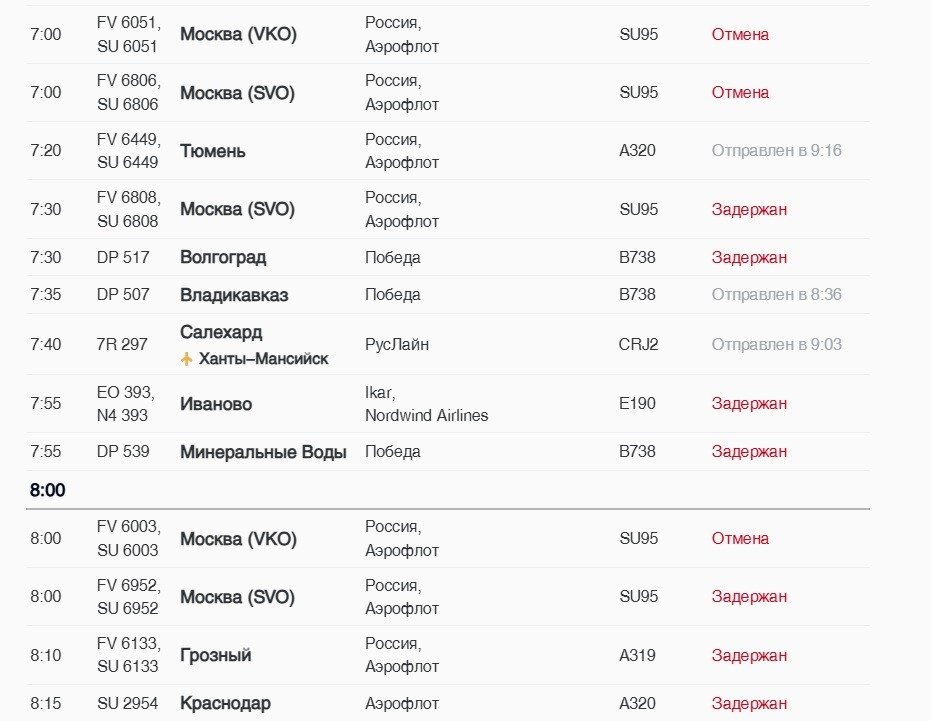Viewport: 931px width, 721px height.
Task: Select flight number DP 517
Action: 123,257
